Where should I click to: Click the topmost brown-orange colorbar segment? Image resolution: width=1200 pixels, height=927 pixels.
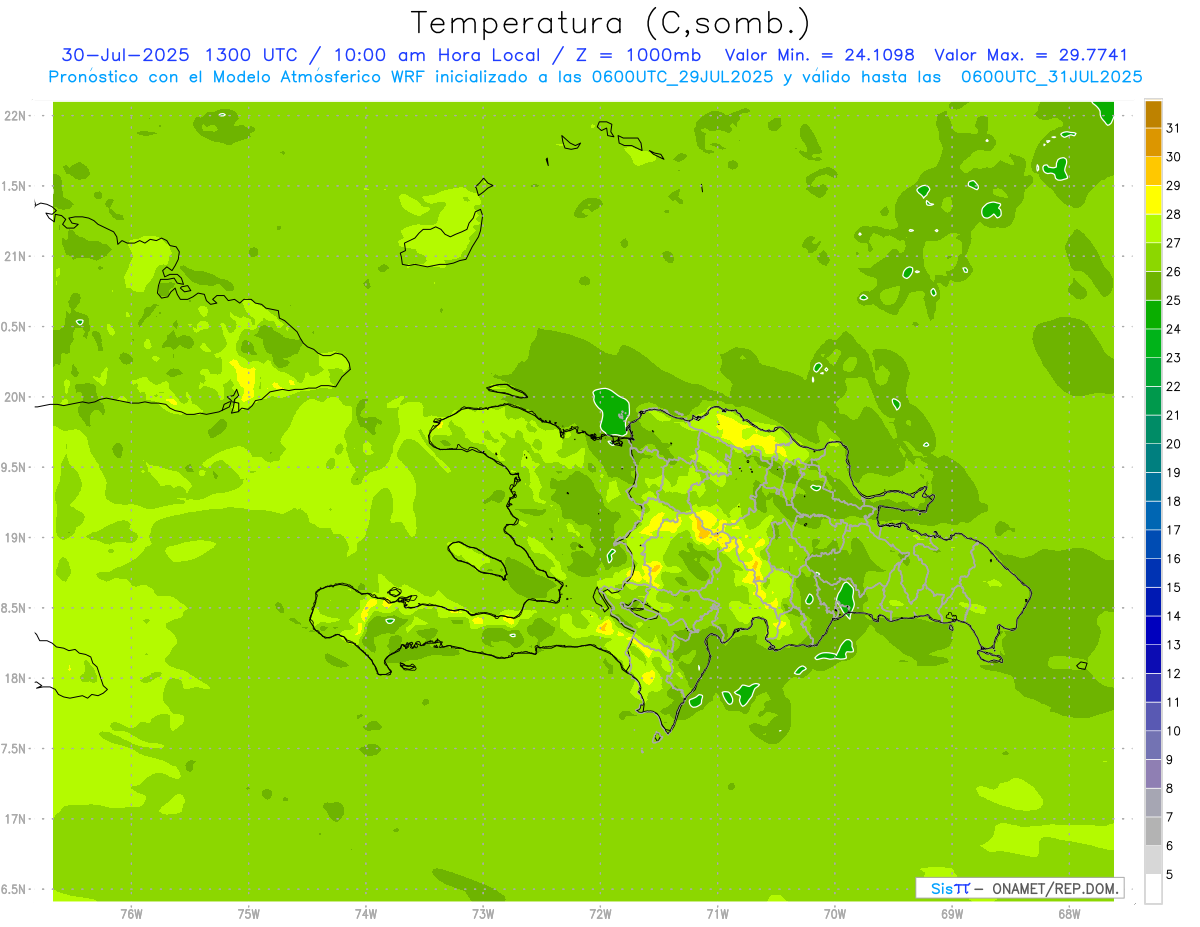[1153, 114]
